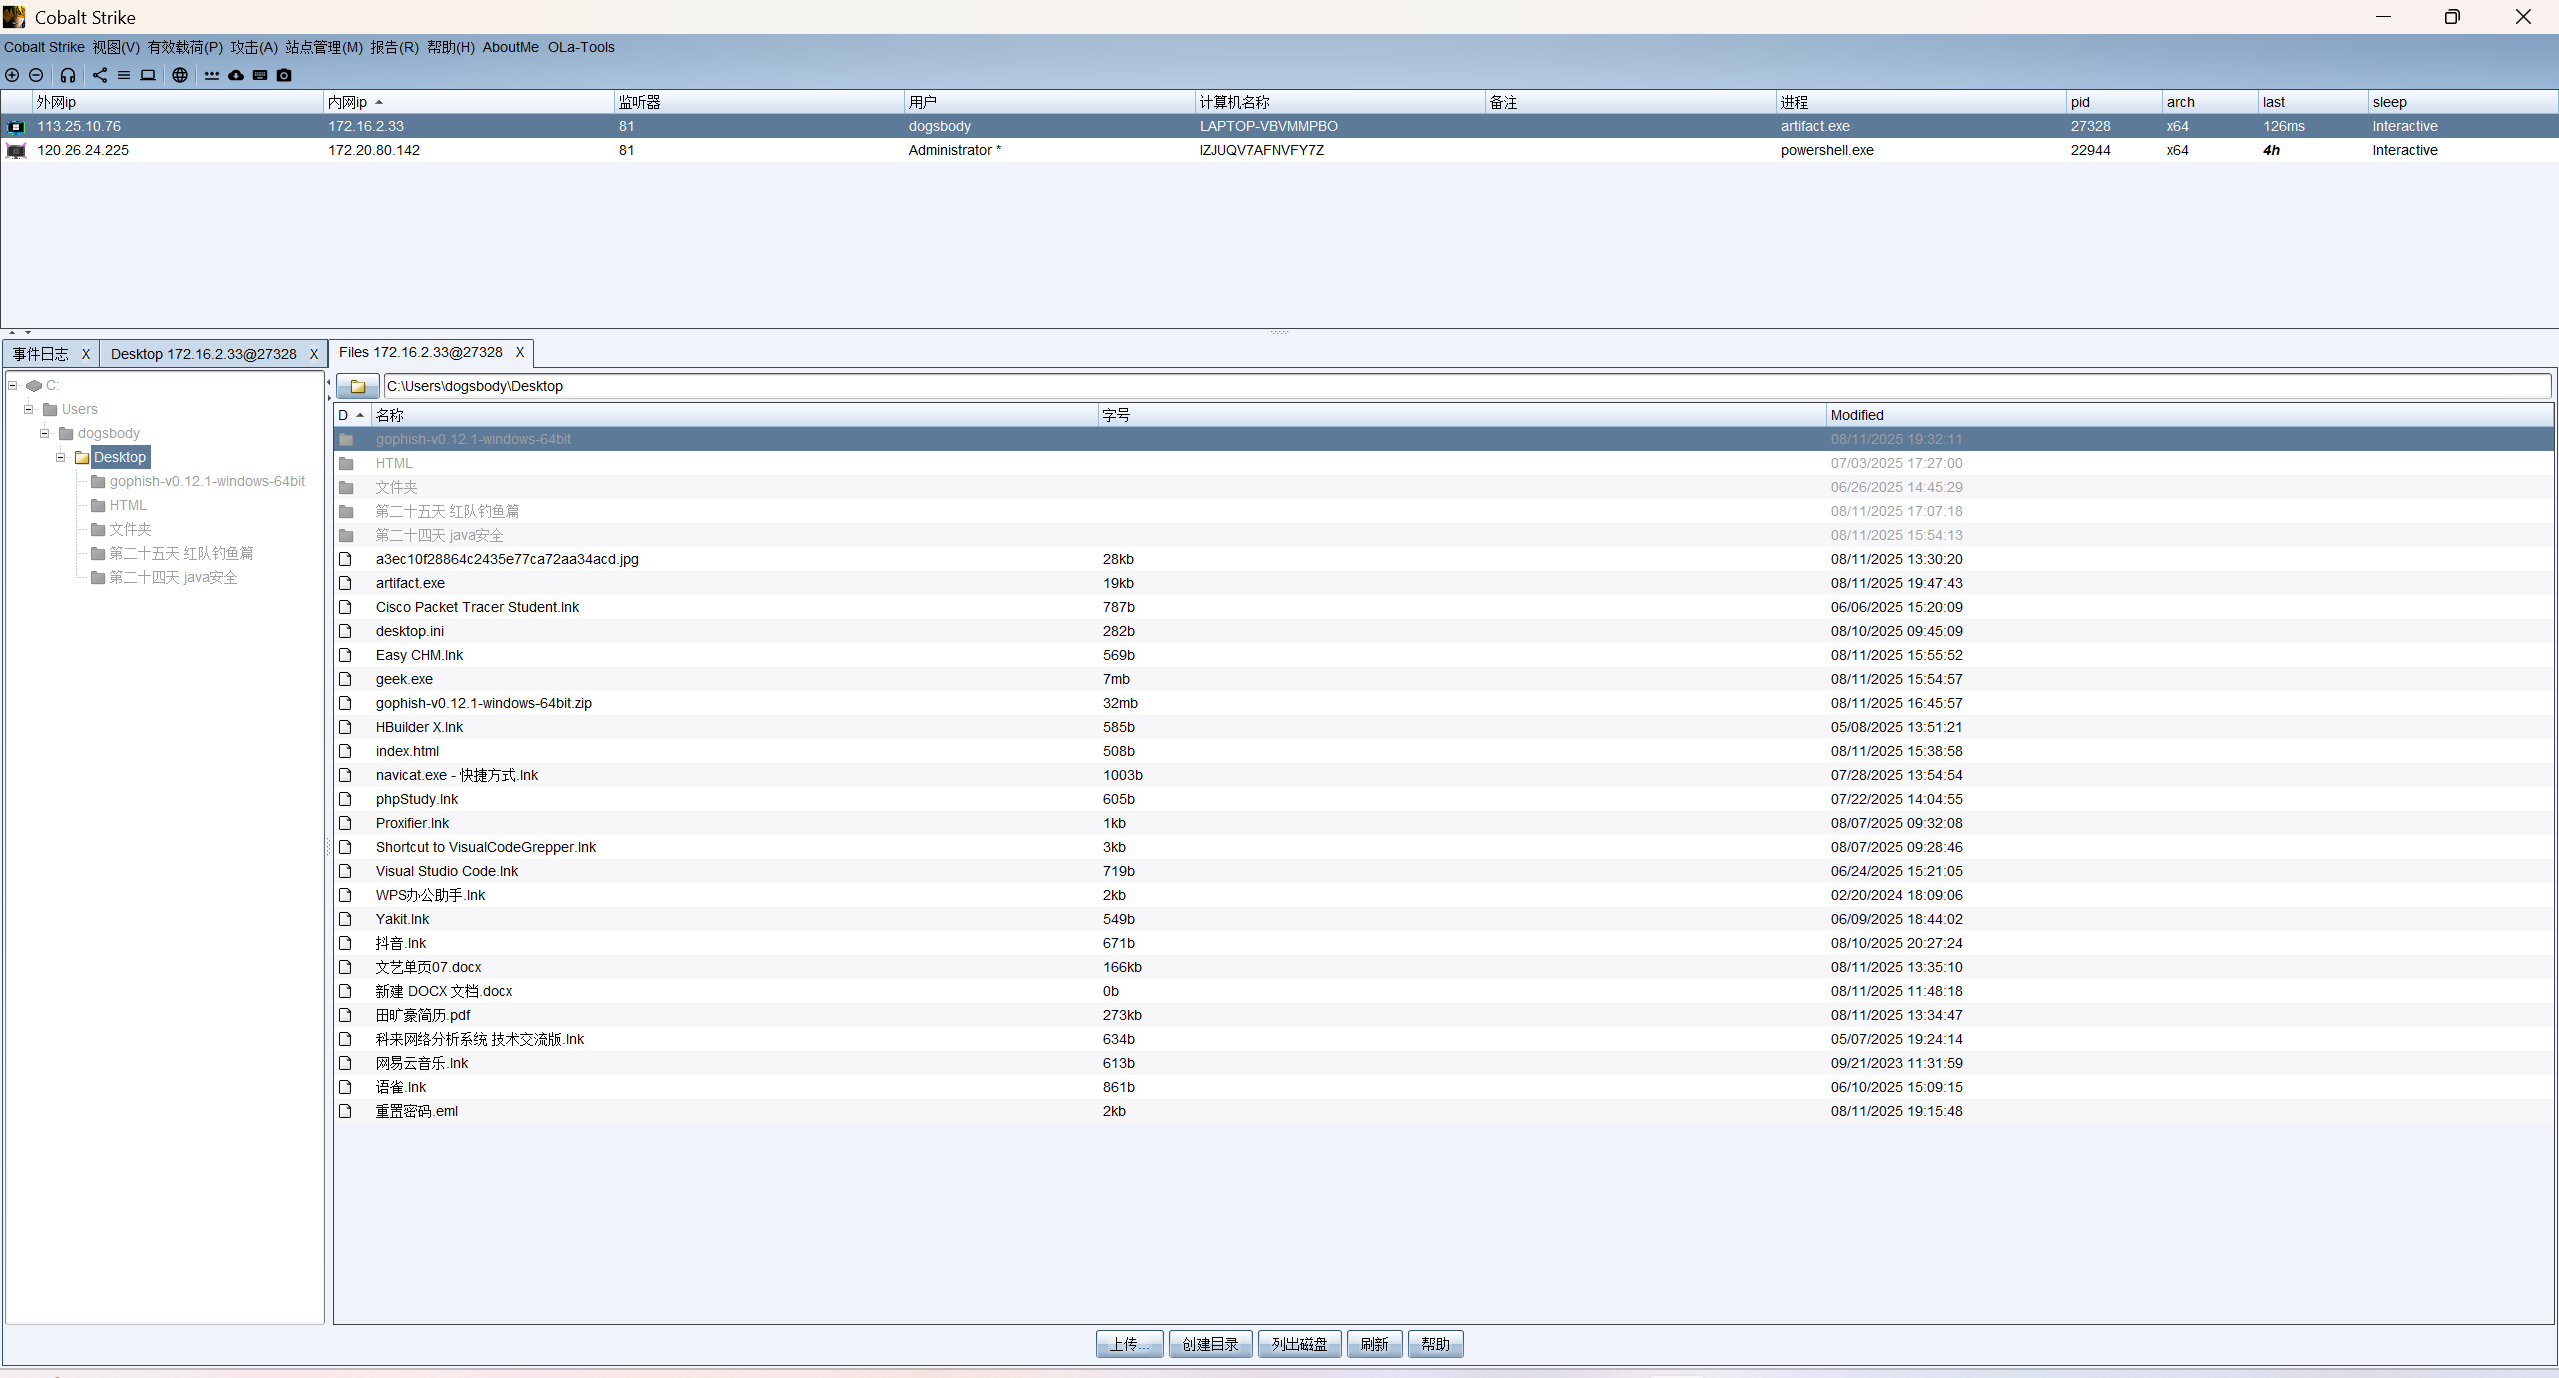Click C: drive icon in tree

pyautogui.click(x=34, y=386)
